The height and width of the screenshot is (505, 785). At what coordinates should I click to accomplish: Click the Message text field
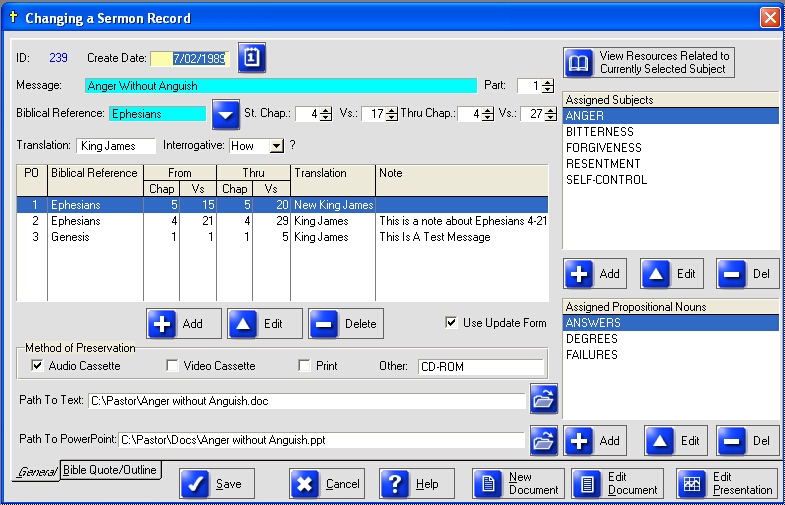click(280, 86)
